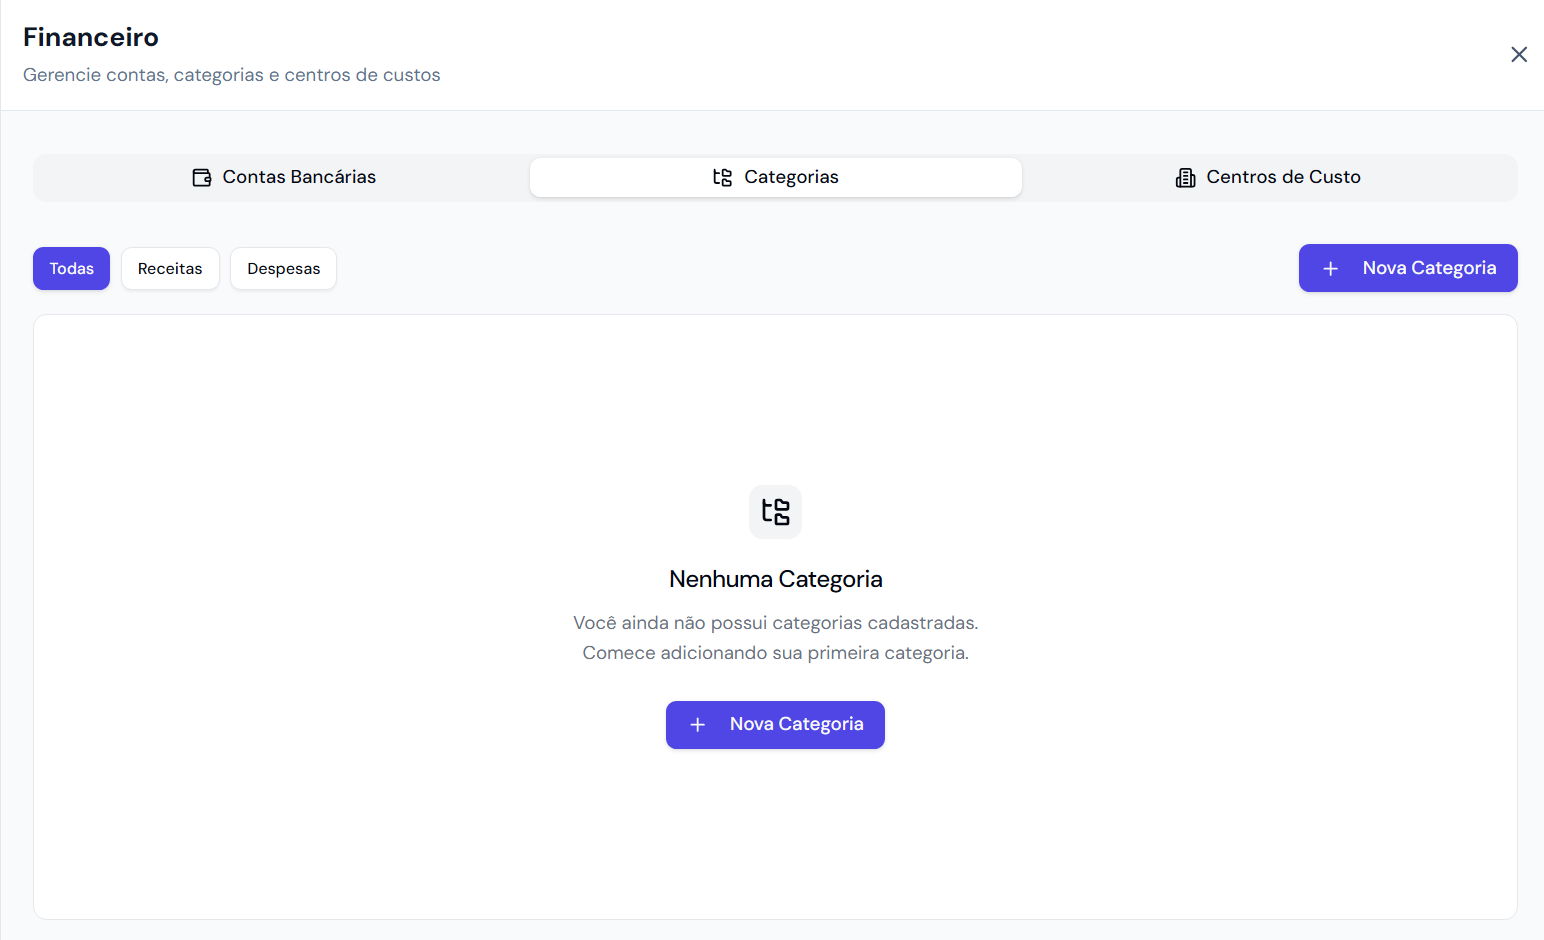The height and width of the screenshot is (940, 1544).
Task: Click the text Você ainda não possui categorias cadastradas
Action: [x=776, y=623]
